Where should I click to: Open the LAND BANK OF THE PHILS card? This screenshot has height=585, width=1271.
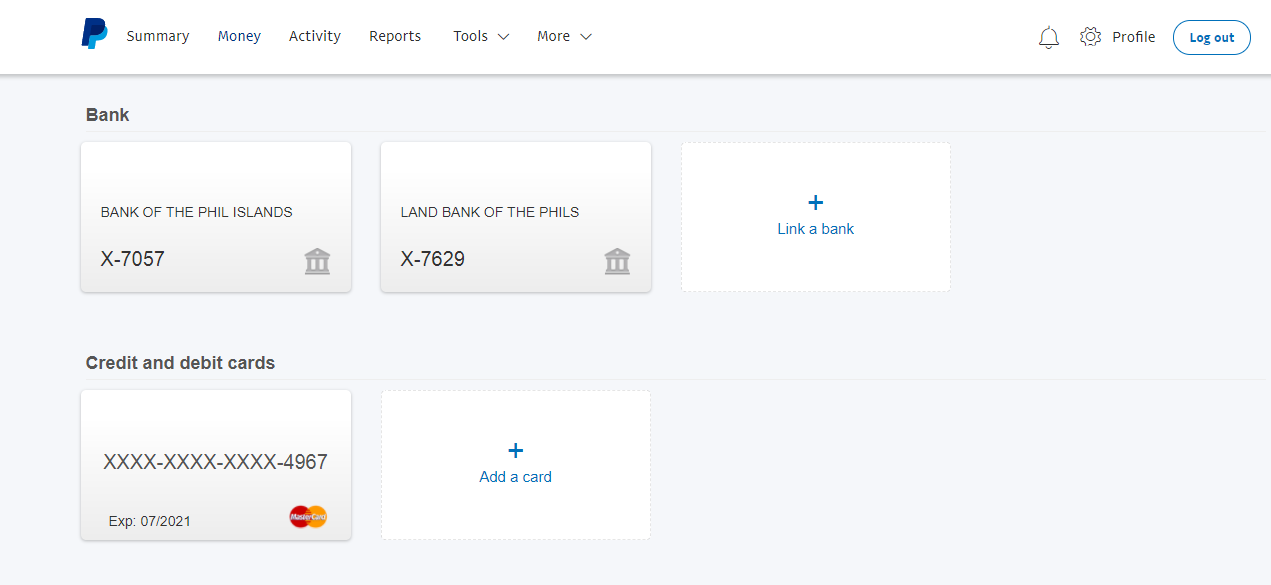click(x=516, y=217)
